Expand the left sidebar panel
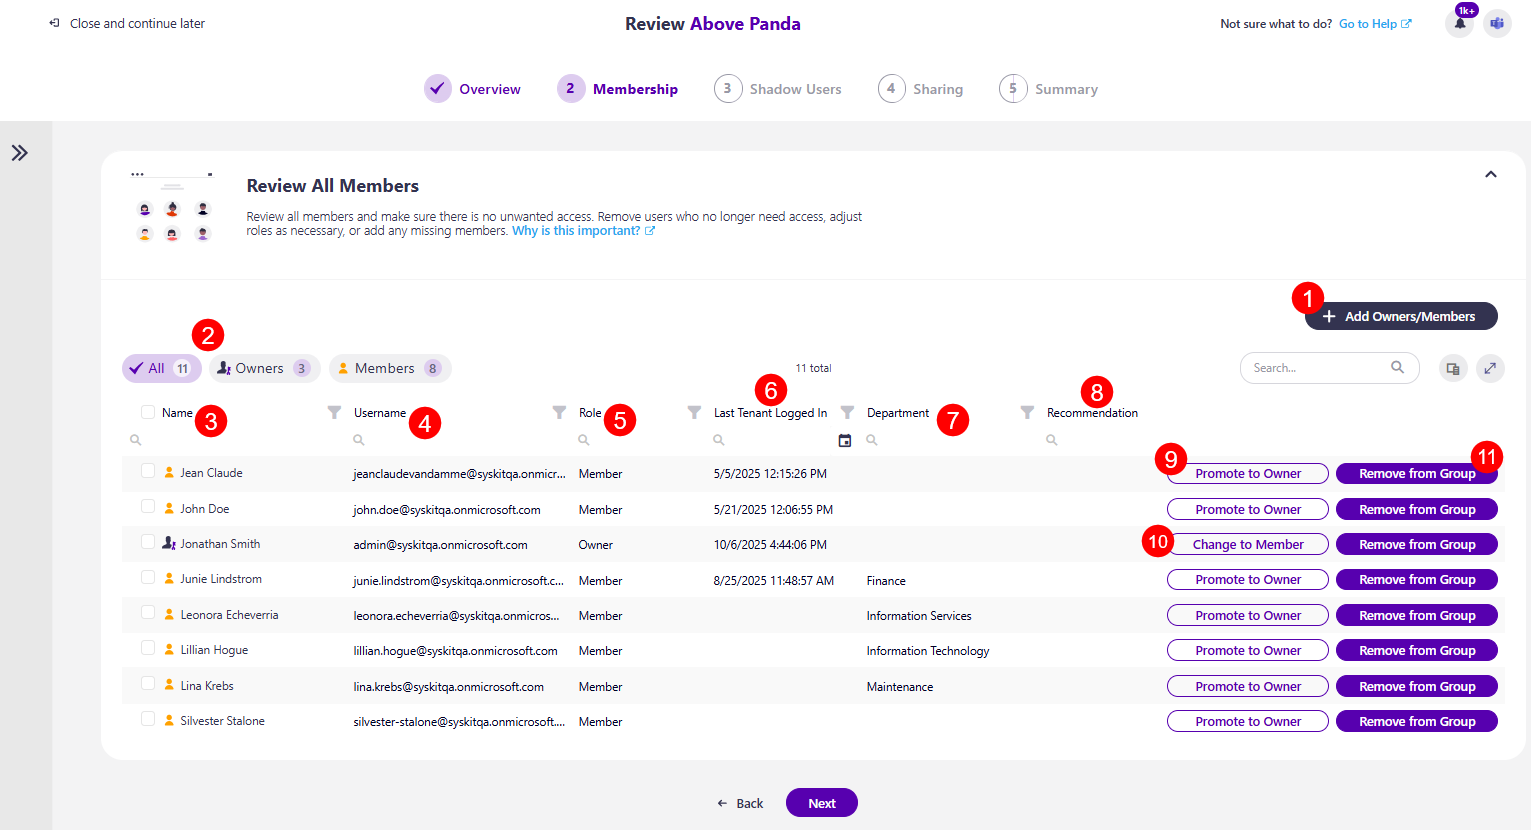Screen dimensions: 1531x830 pos(18,152)
